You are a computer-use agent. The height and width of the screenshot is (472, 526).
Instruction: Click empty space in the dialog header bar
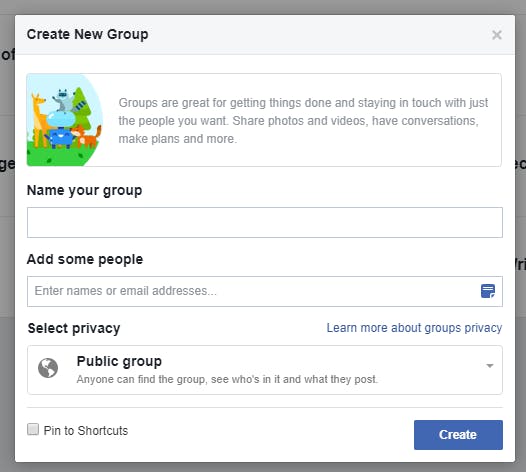click(x=319, y=35)
